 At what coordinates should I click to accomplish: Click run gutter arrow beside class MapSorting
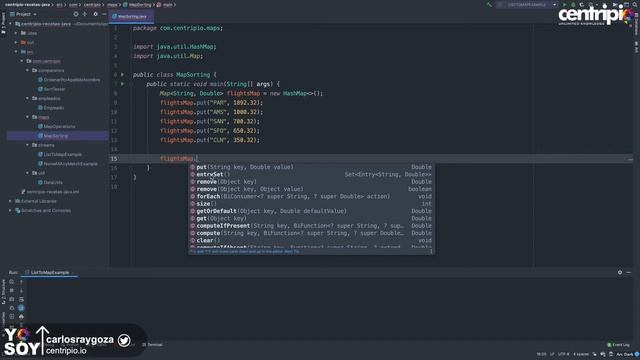(x=122, y=75)
